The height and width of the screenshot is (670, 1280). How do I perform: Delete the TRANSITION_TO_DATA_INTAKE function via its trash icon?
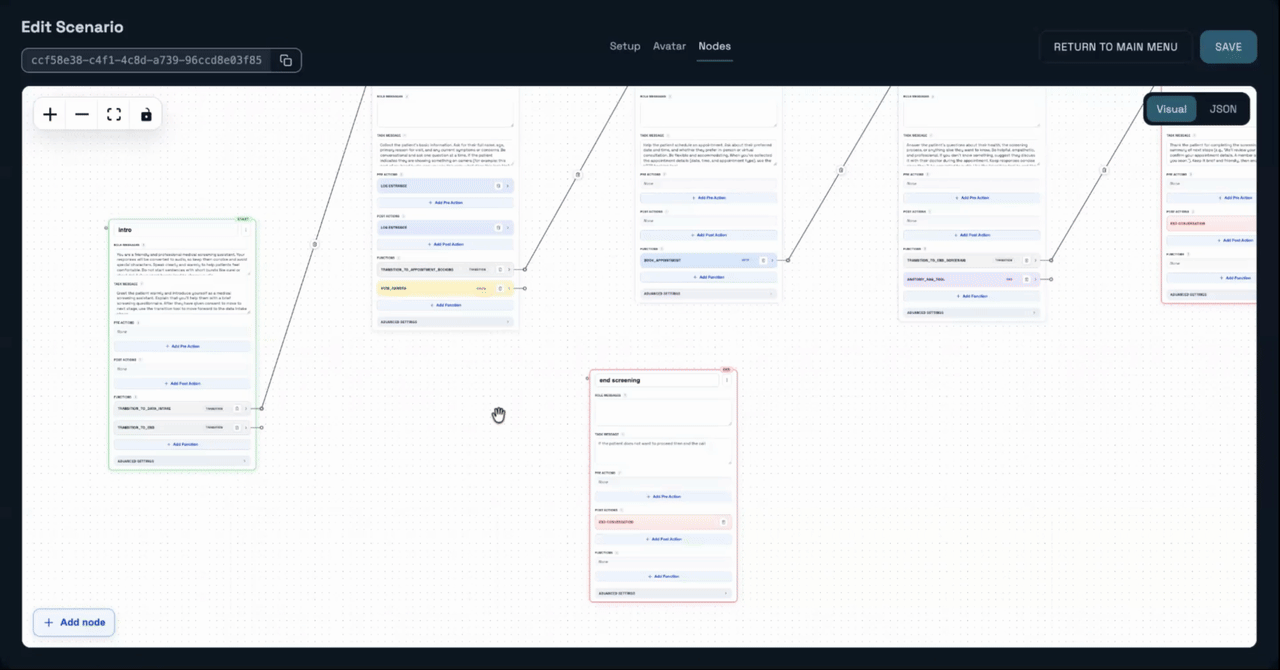pyautogui.click(x=237, y=409)
